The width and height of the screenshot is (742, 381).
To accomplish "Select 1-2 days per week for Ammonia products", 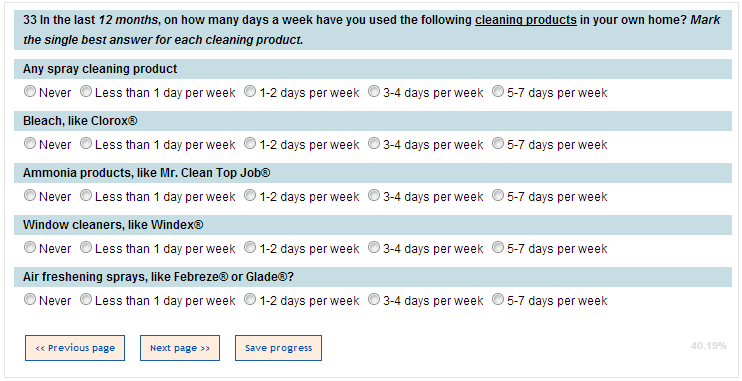I will coord(250,195).
